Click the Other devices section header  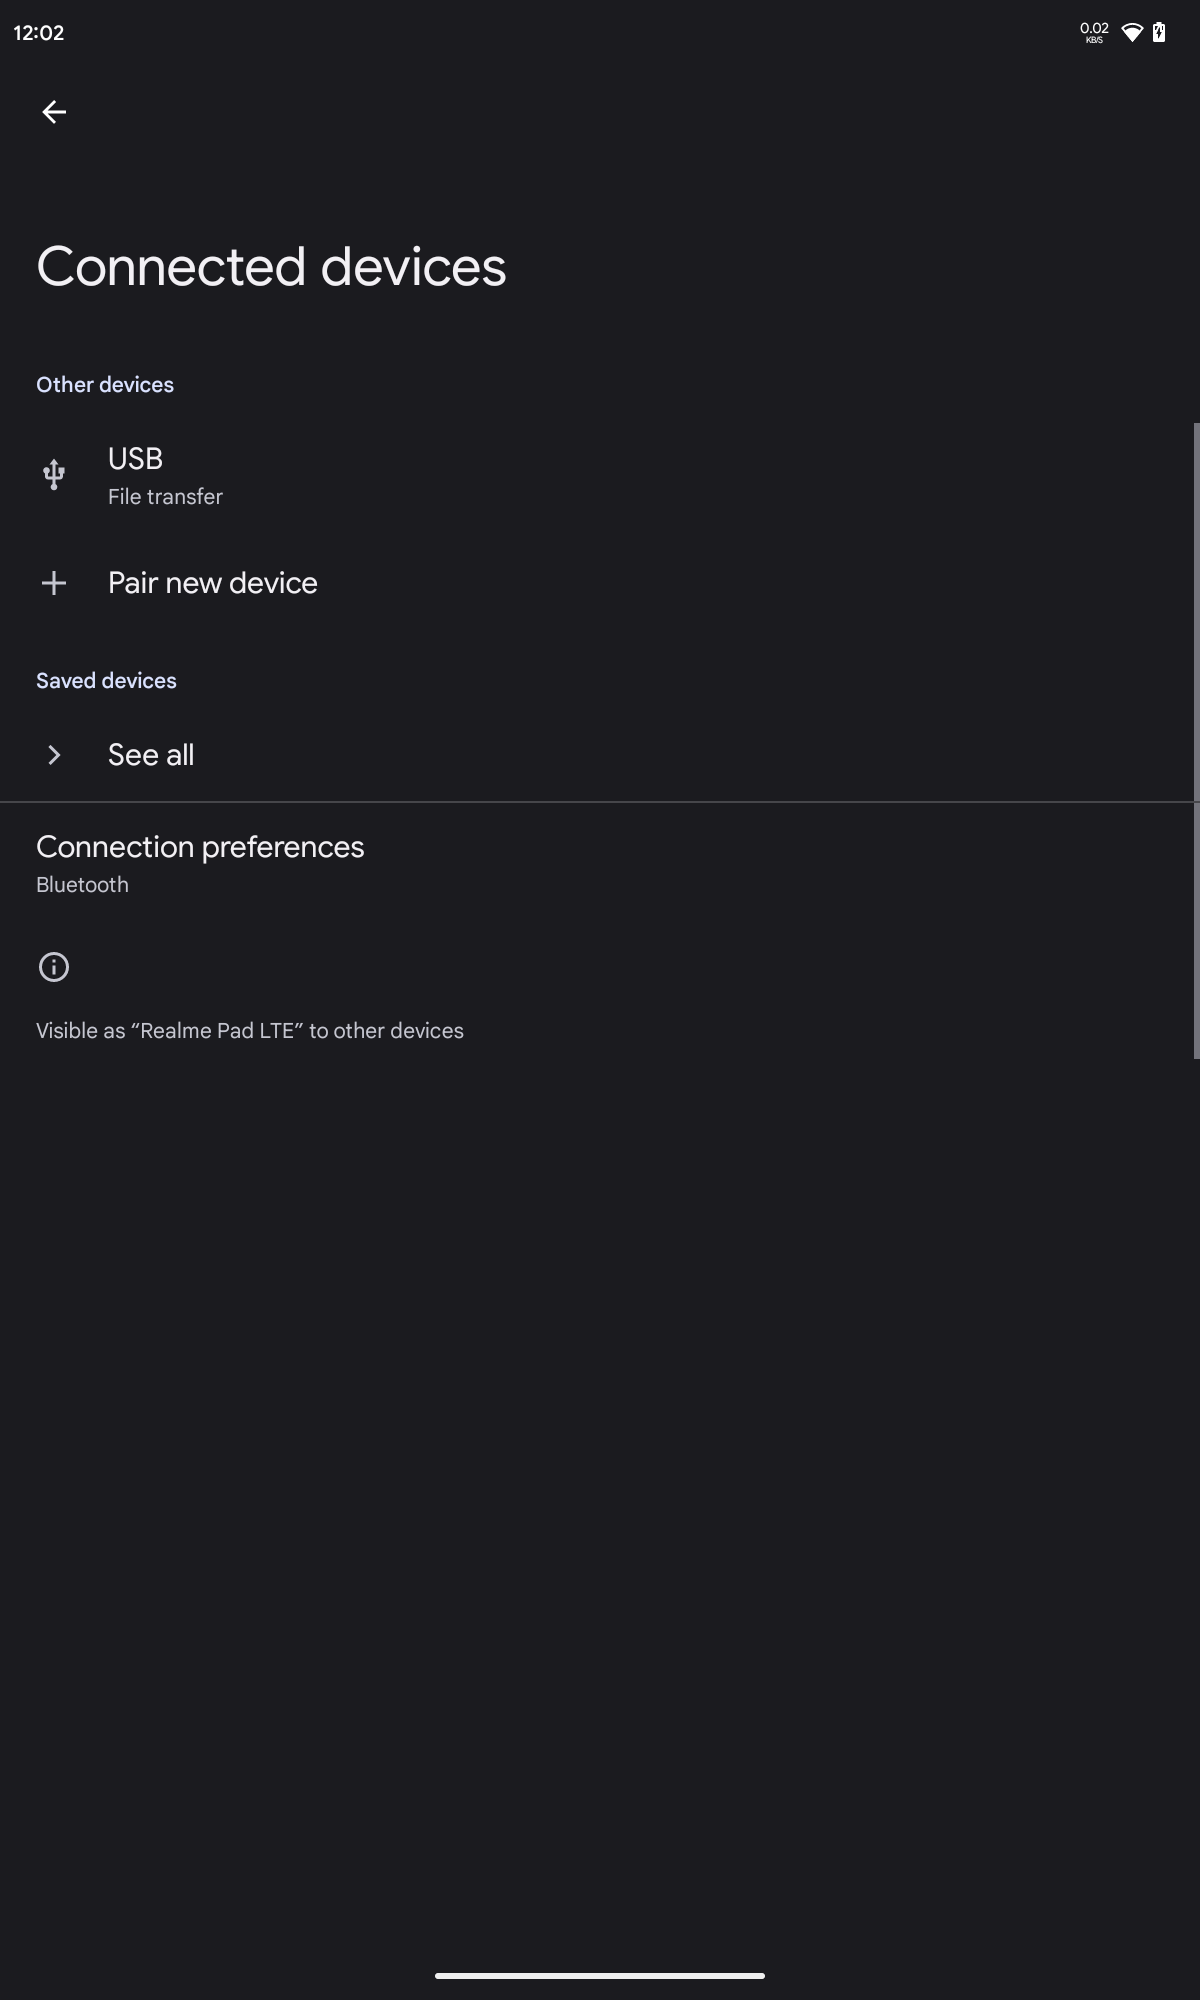pyautogui.click(x=105, y=385)
